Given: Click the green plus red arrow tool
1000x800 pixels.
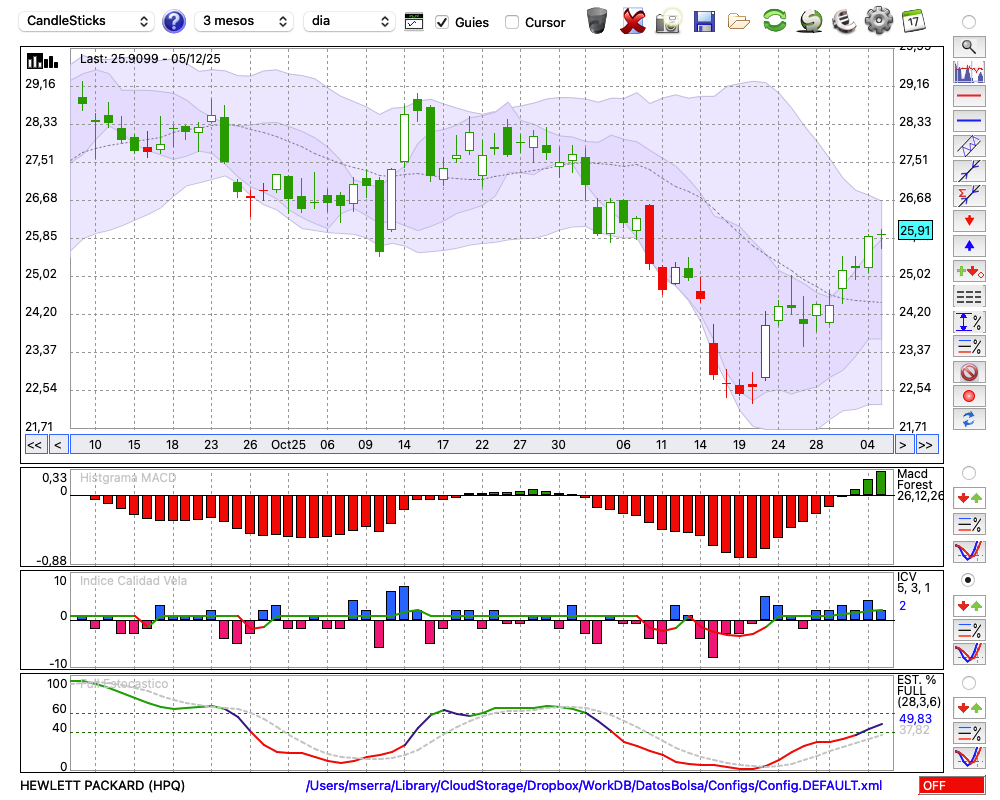Looking at the screenshot, I should [969, 271].
